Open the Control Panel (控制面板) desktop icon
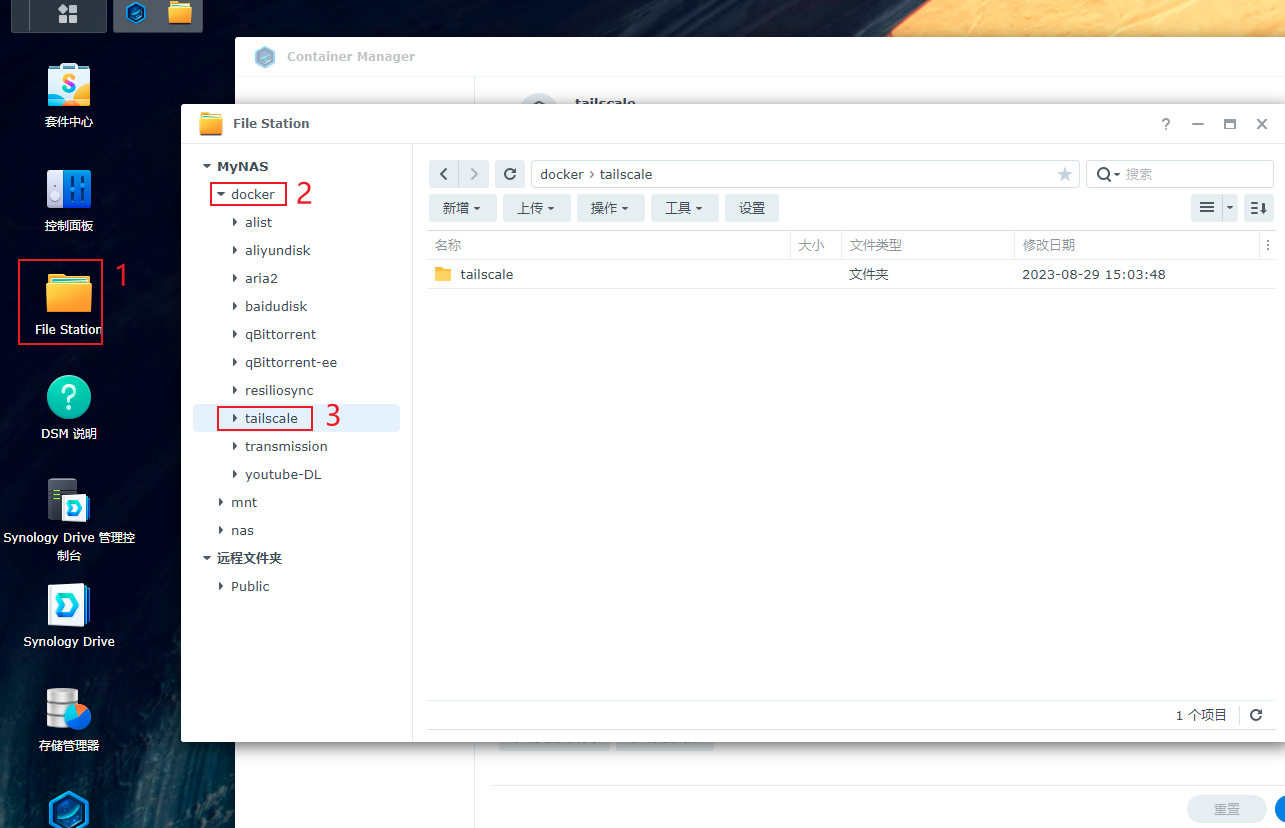Viewport: 1285px width, 828px height. point(69,201)
